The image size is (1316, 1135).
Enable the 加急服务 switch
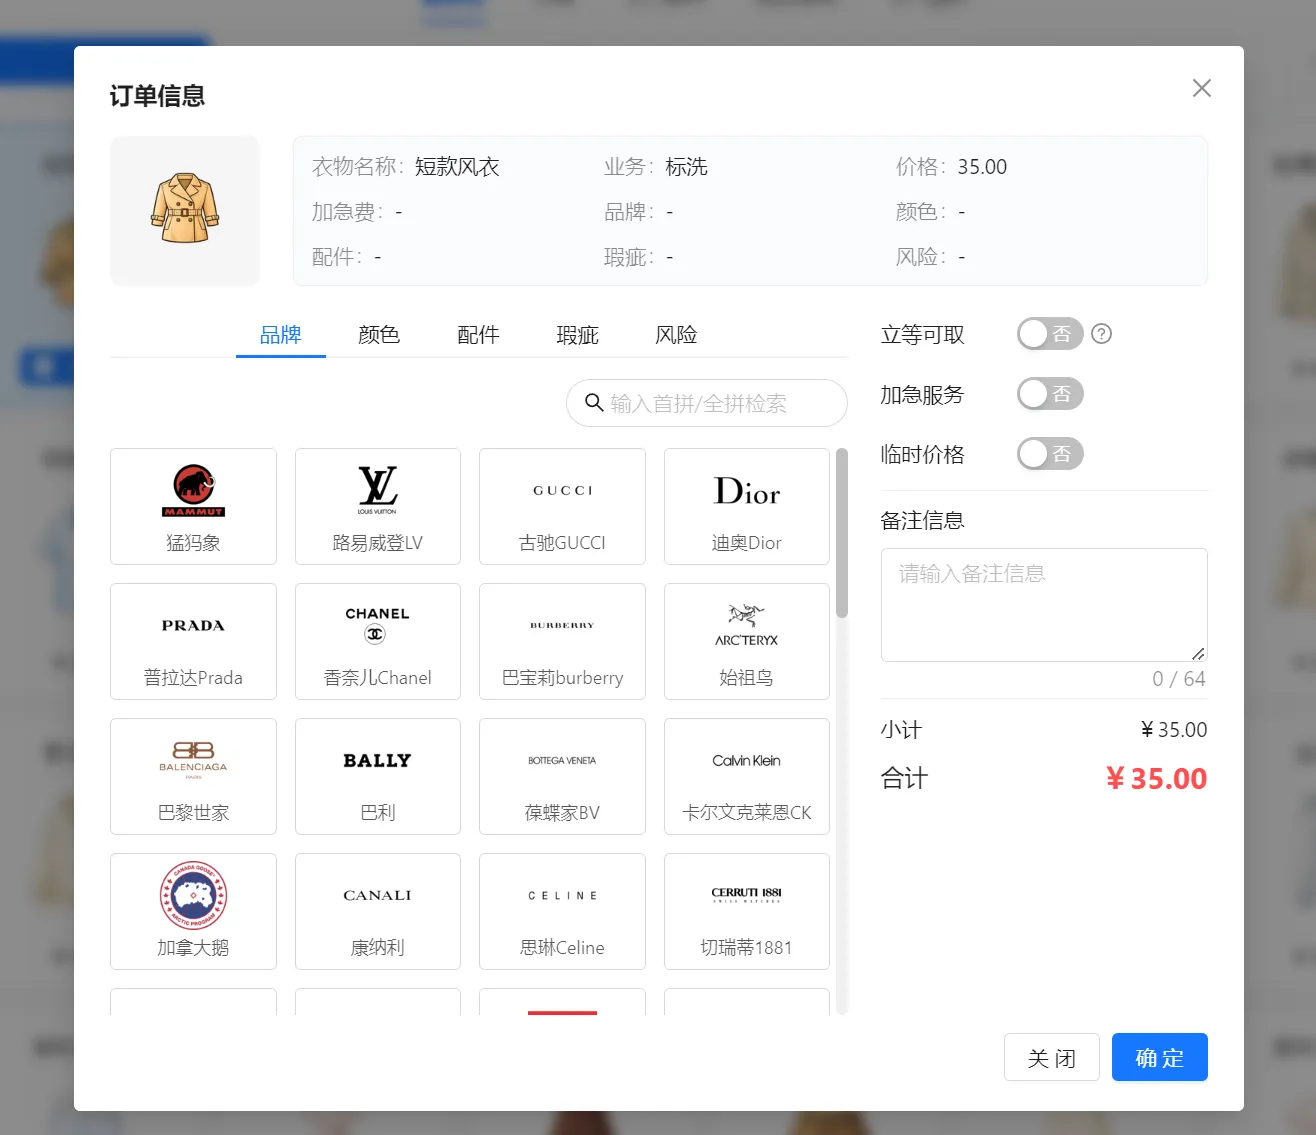point(1050,394)
